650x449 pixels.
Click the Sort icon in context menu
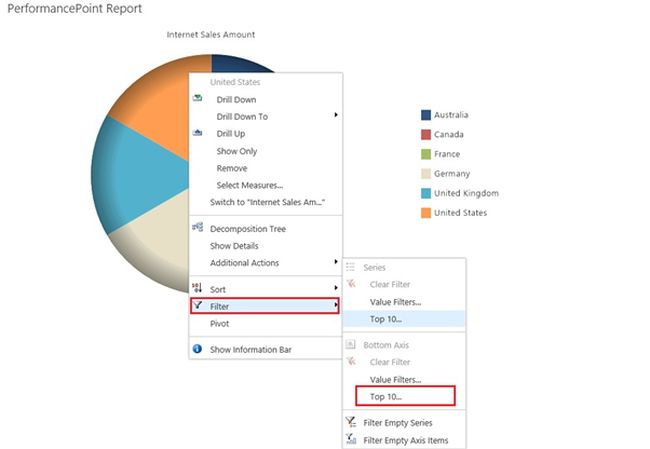point(198,288)
